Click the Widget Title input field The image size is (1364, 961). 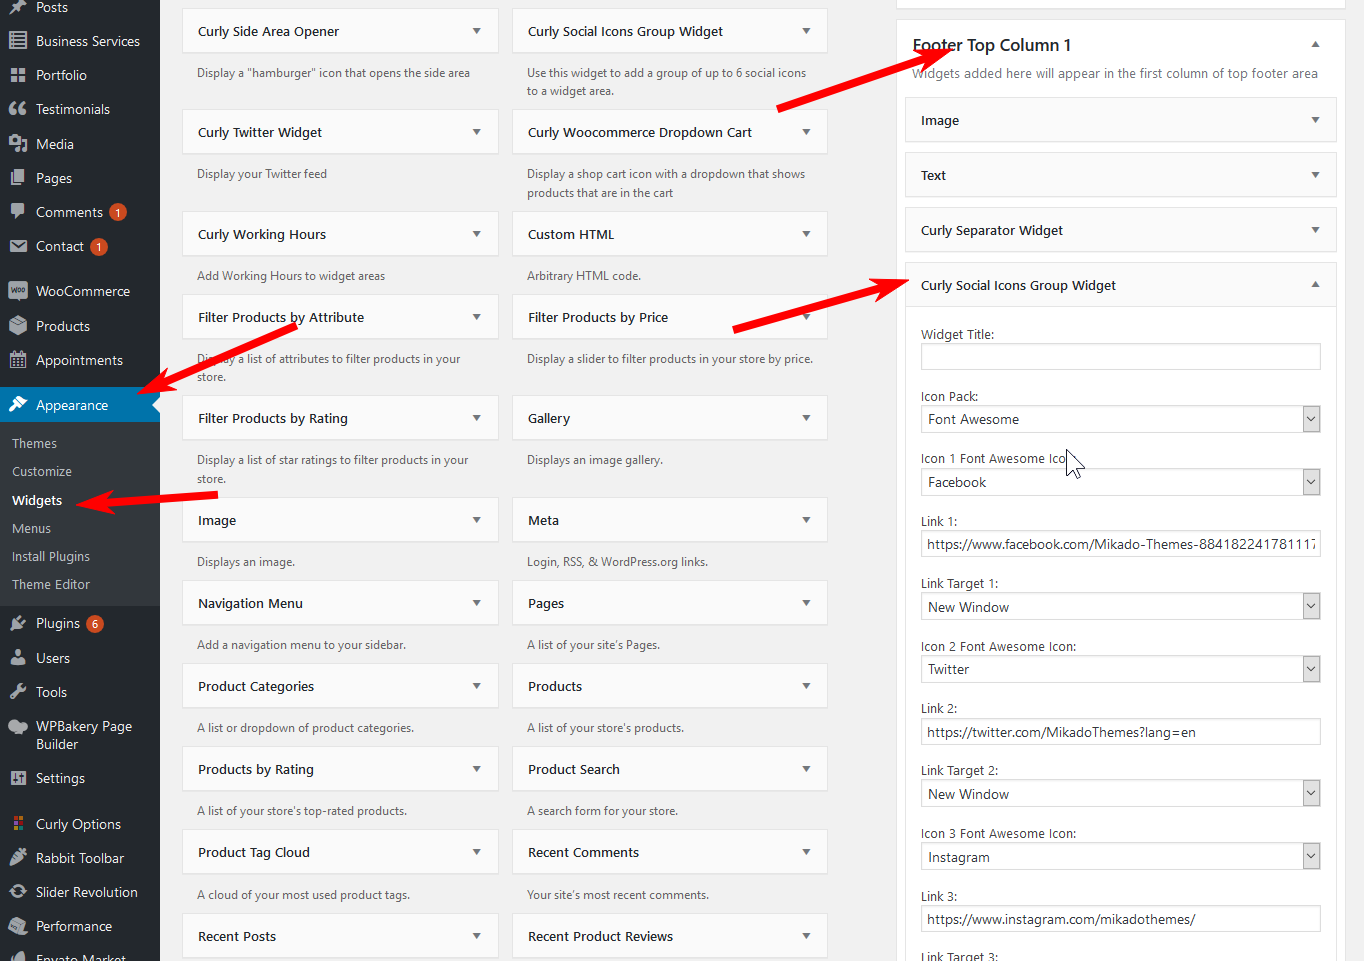point(1120,357)
